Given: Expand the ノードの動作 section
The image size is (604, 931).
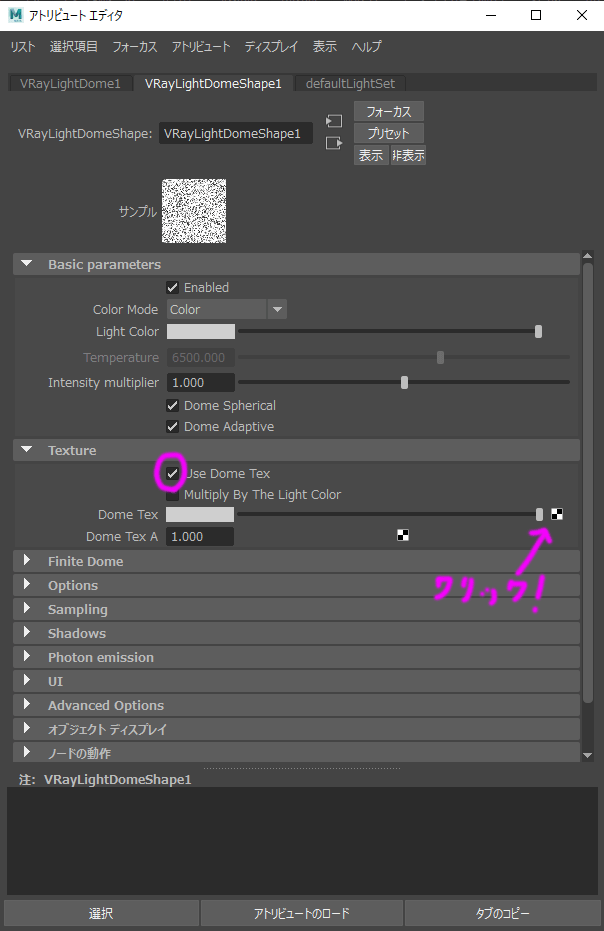Looking at the screenshot, I should click(x=27, y=752).
